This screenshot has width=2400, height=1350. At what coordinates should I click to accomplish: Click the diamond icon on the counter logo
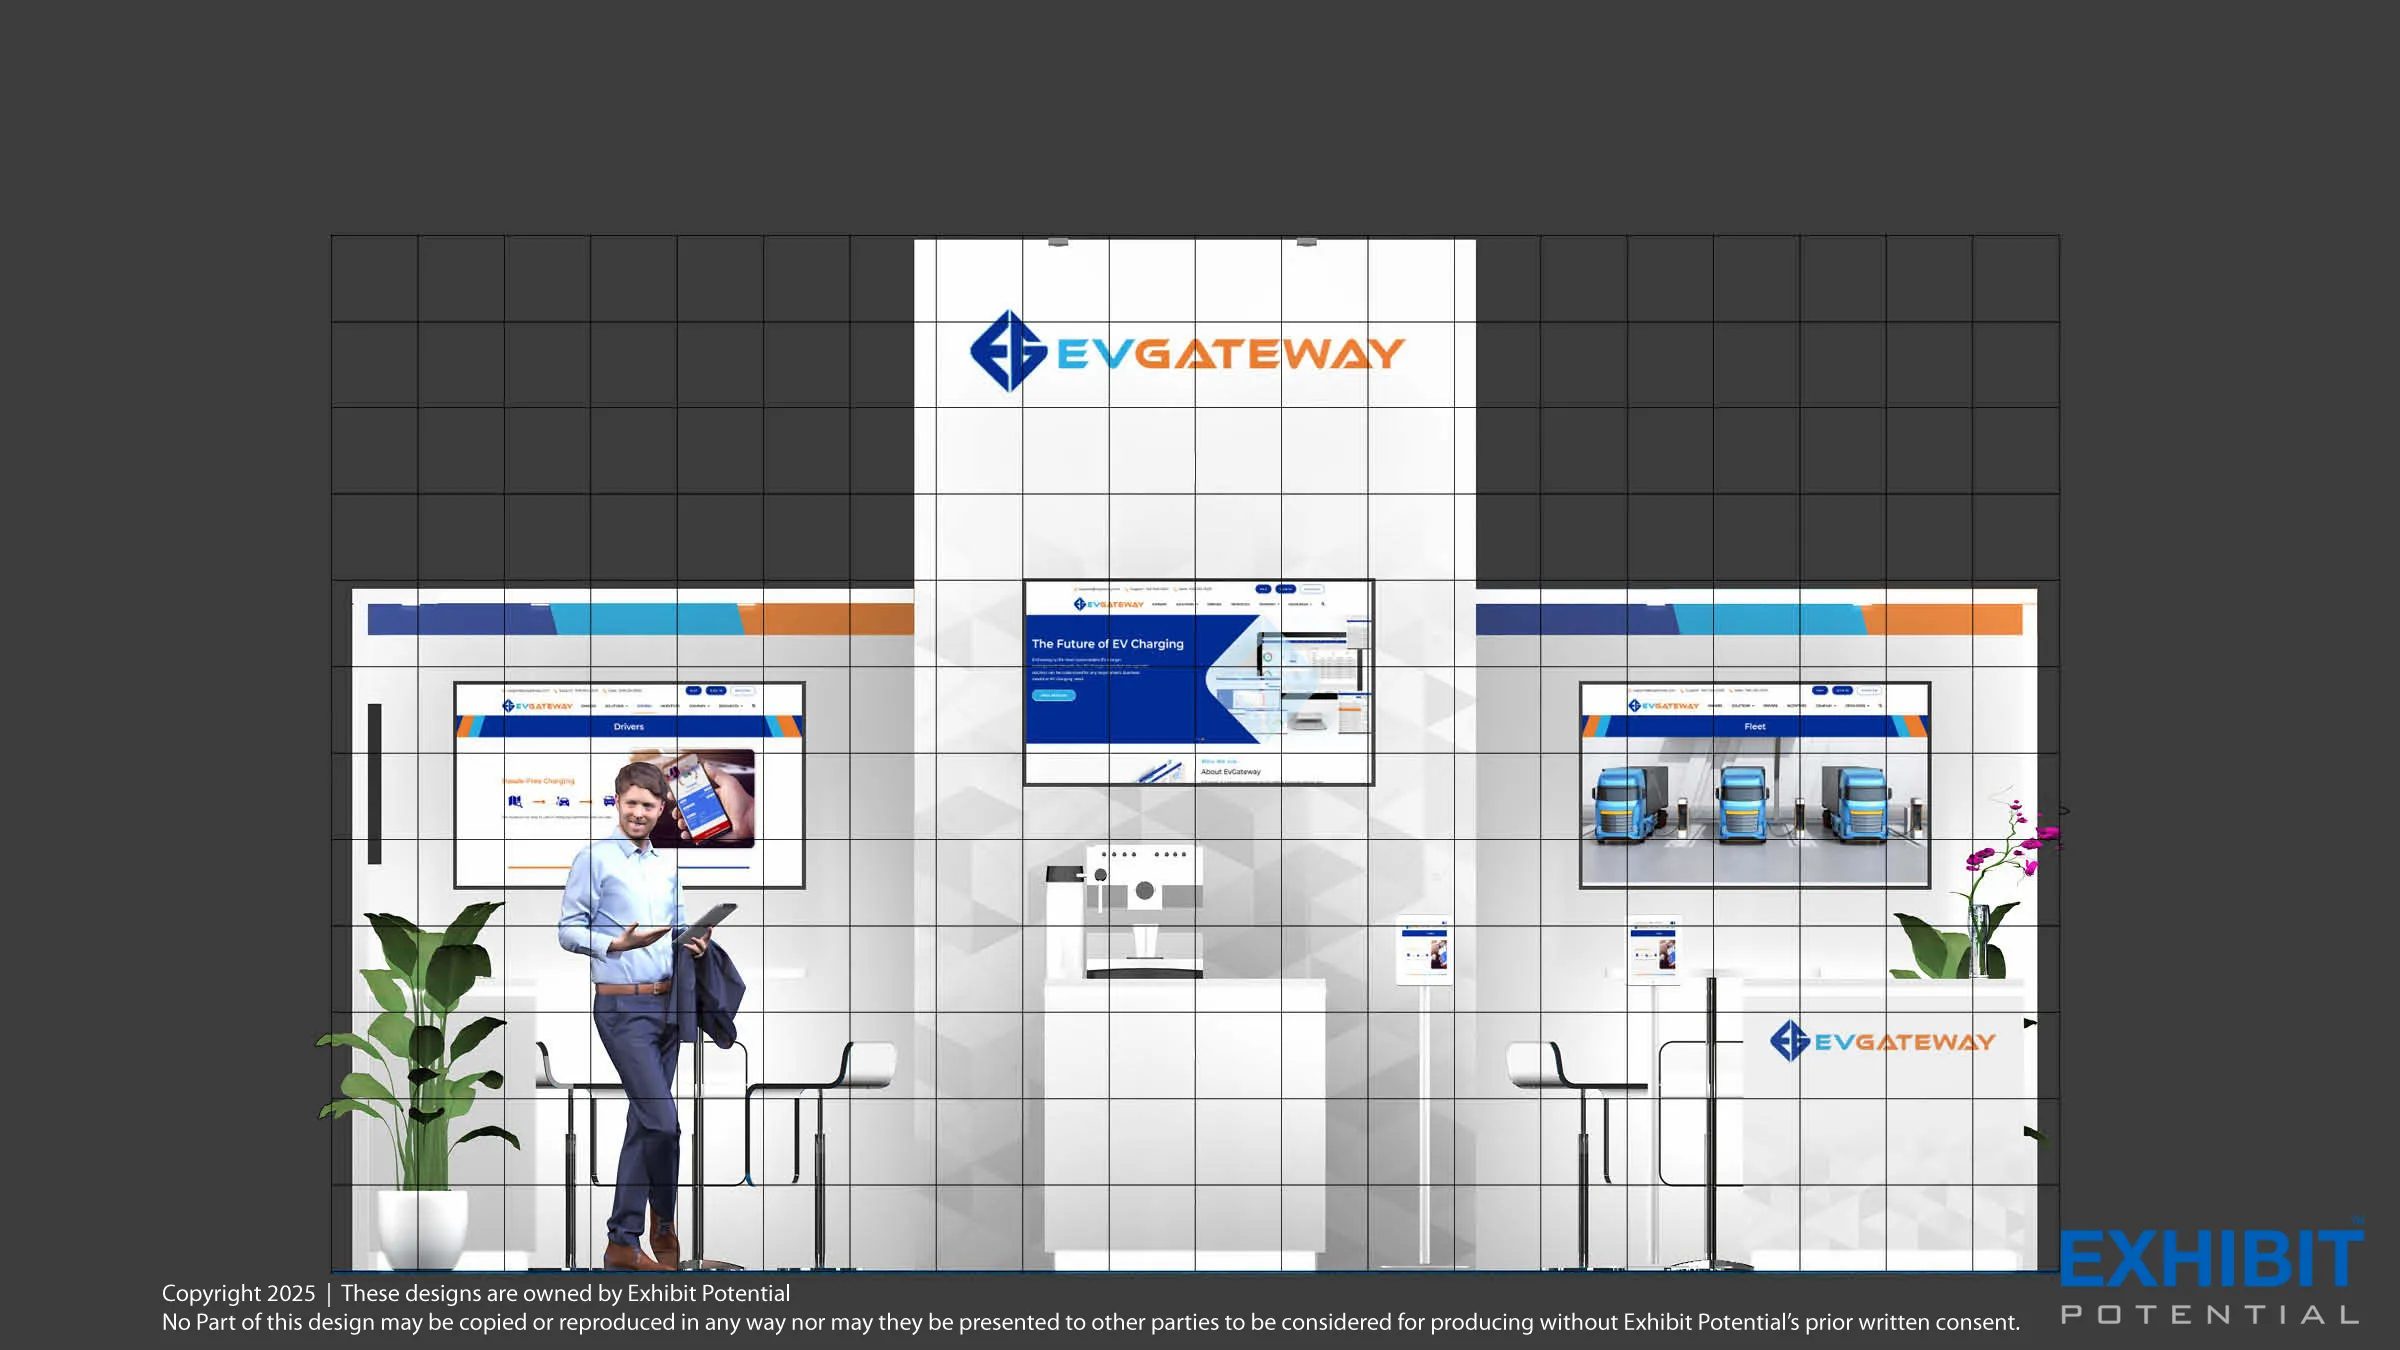[x=1789, y=1041]
